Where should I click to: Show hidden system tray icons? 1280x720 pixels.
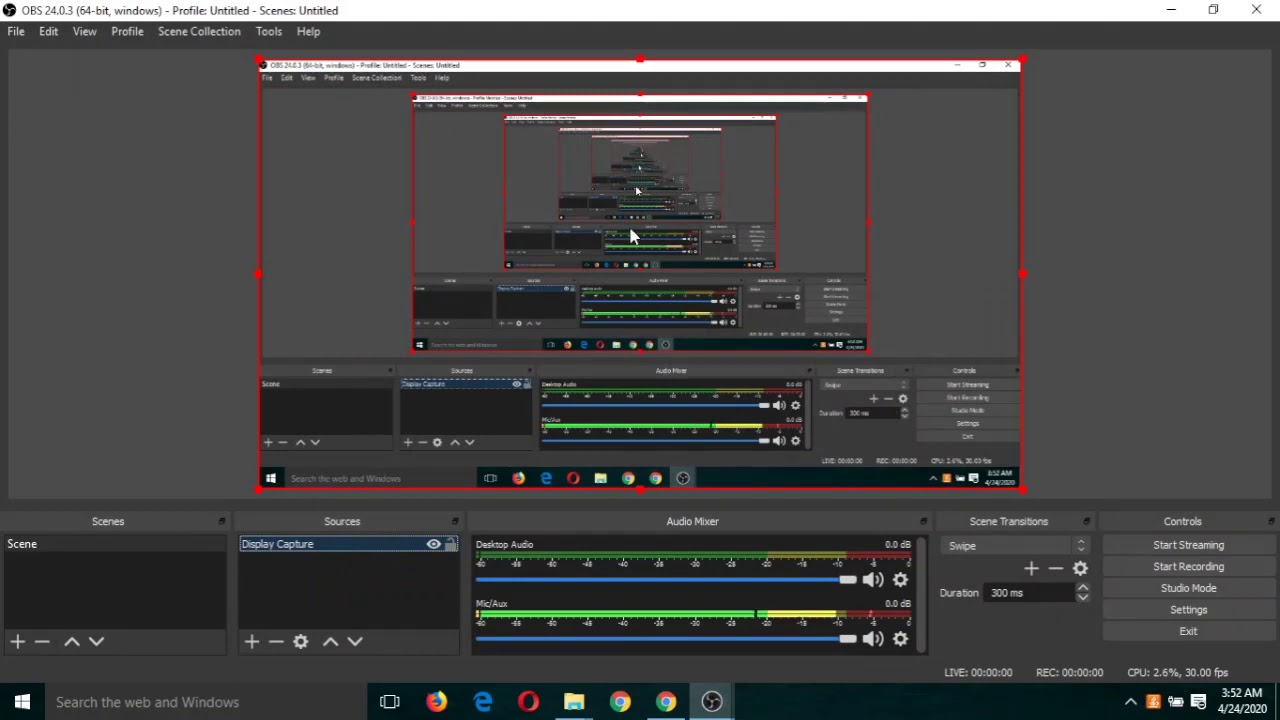[x=1131, y=702]
